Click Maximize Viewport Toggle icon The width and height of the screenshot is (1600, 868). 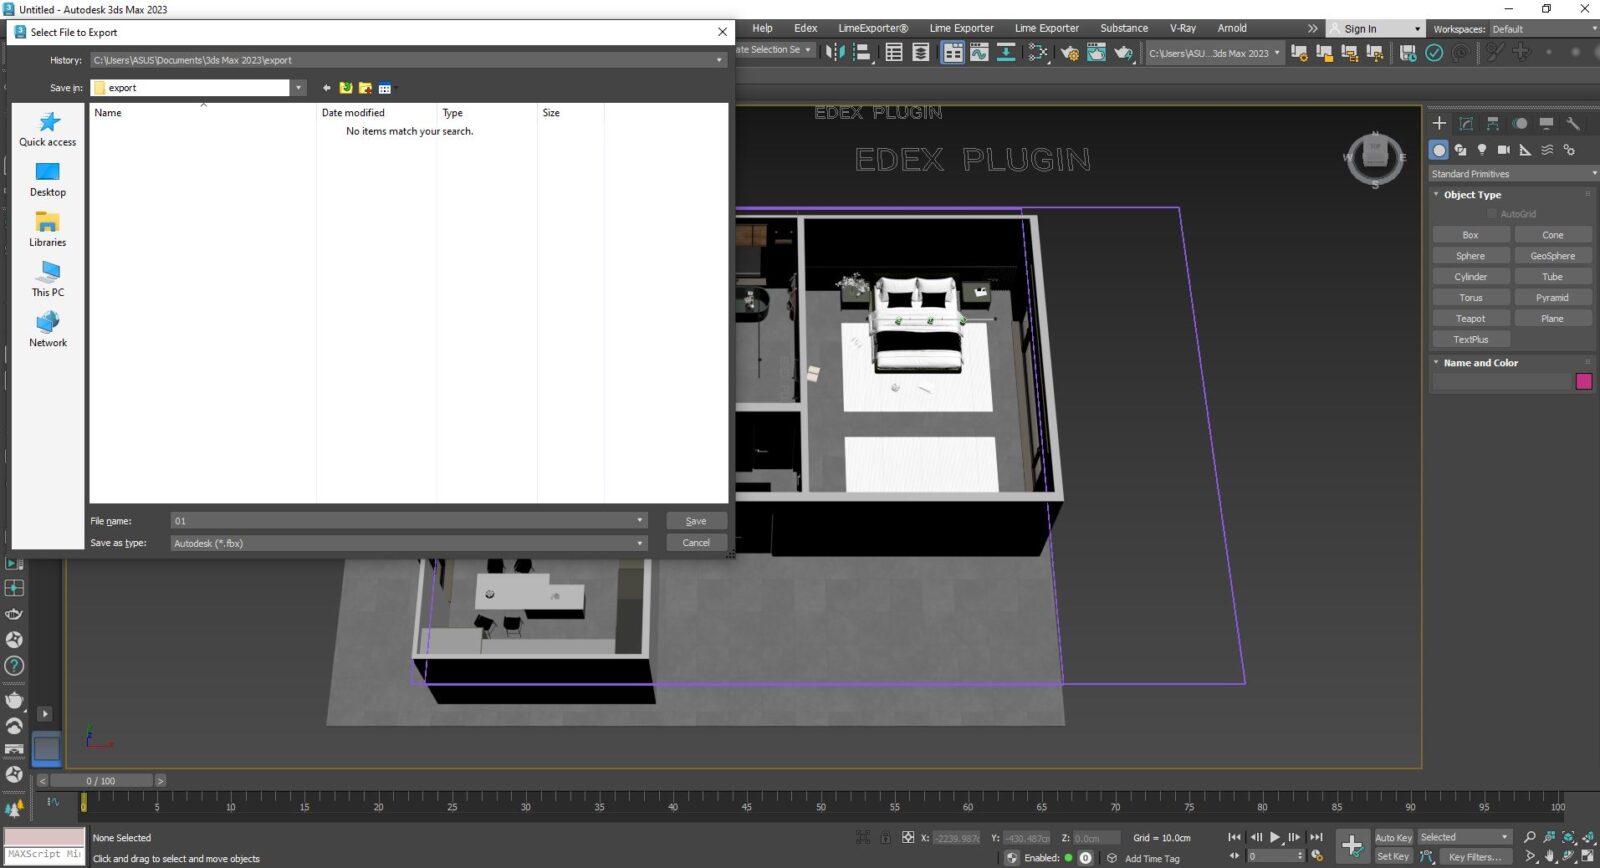pos(1588,856)
